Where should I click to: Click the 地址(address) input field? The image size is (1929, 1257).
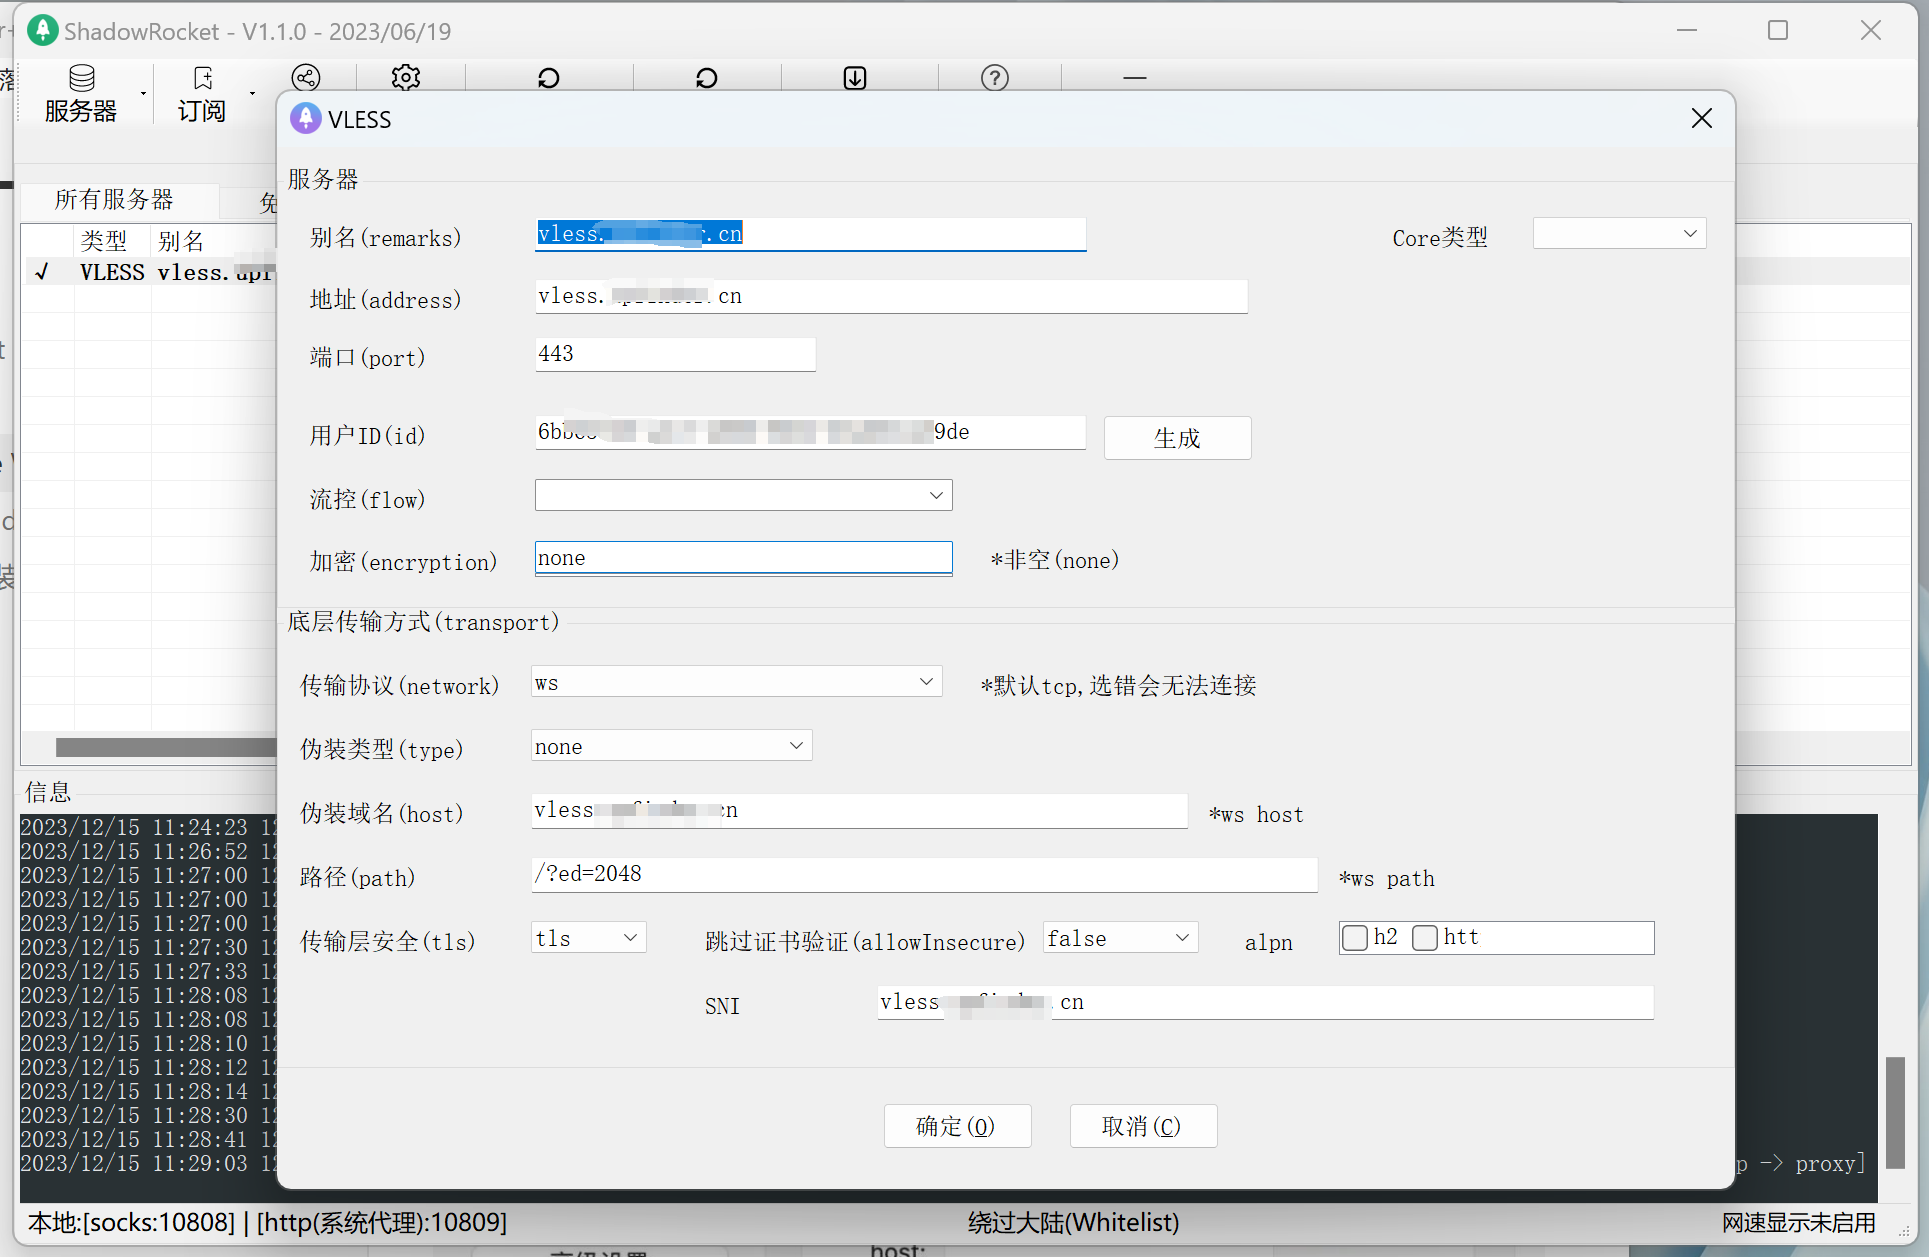point(891,296)
